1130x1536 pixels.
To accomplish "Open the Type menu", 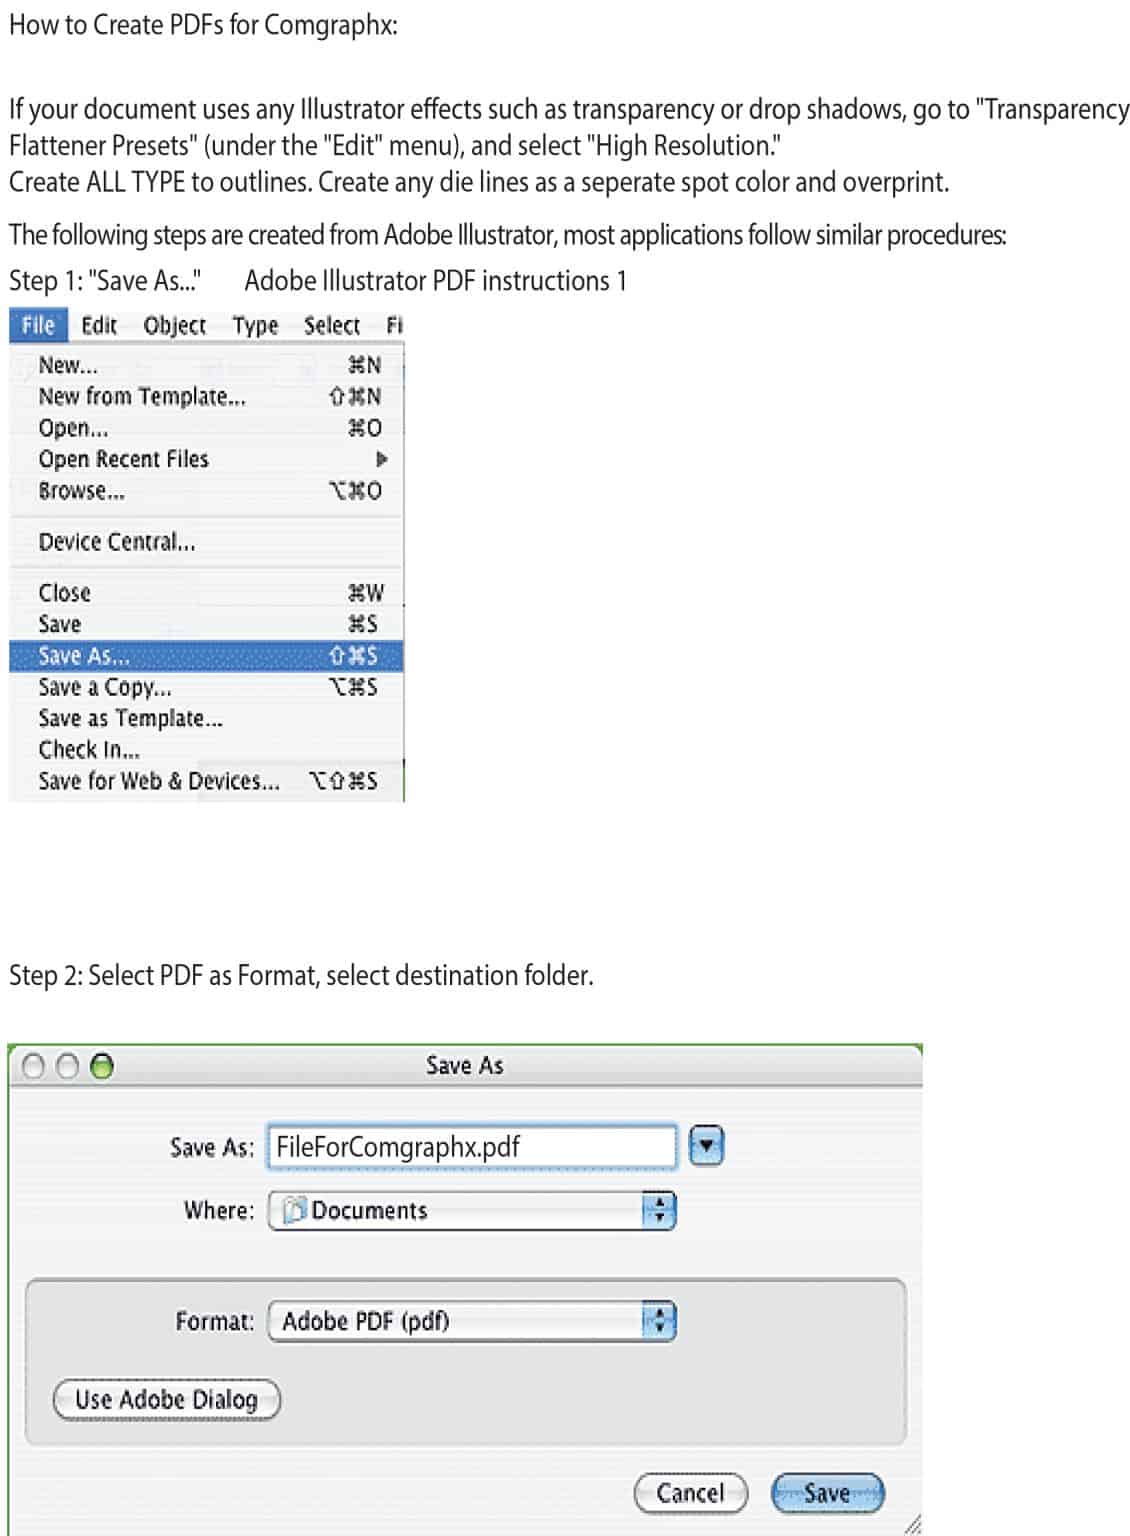I will tap(256, 325).
